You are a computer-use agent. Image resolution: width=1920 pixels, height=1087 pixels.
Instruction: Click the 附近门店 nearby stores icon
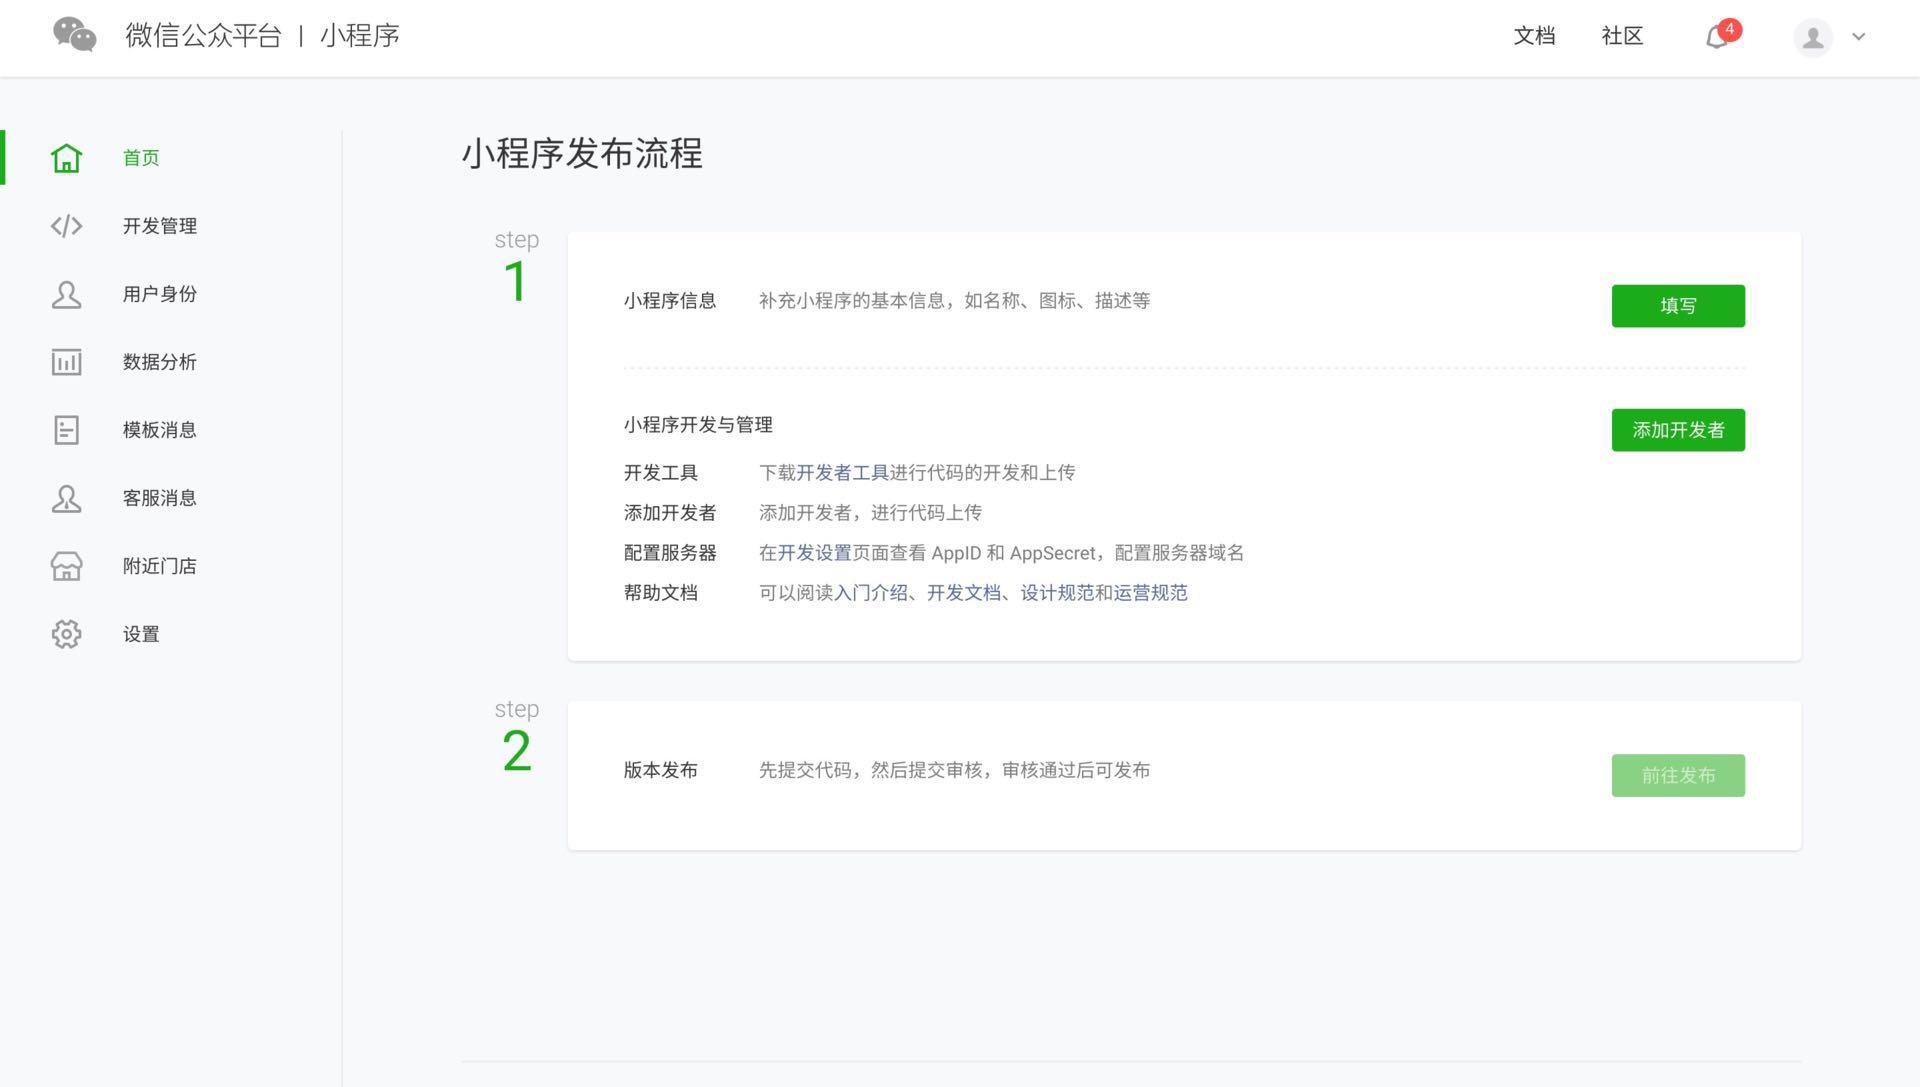point(66,565)
